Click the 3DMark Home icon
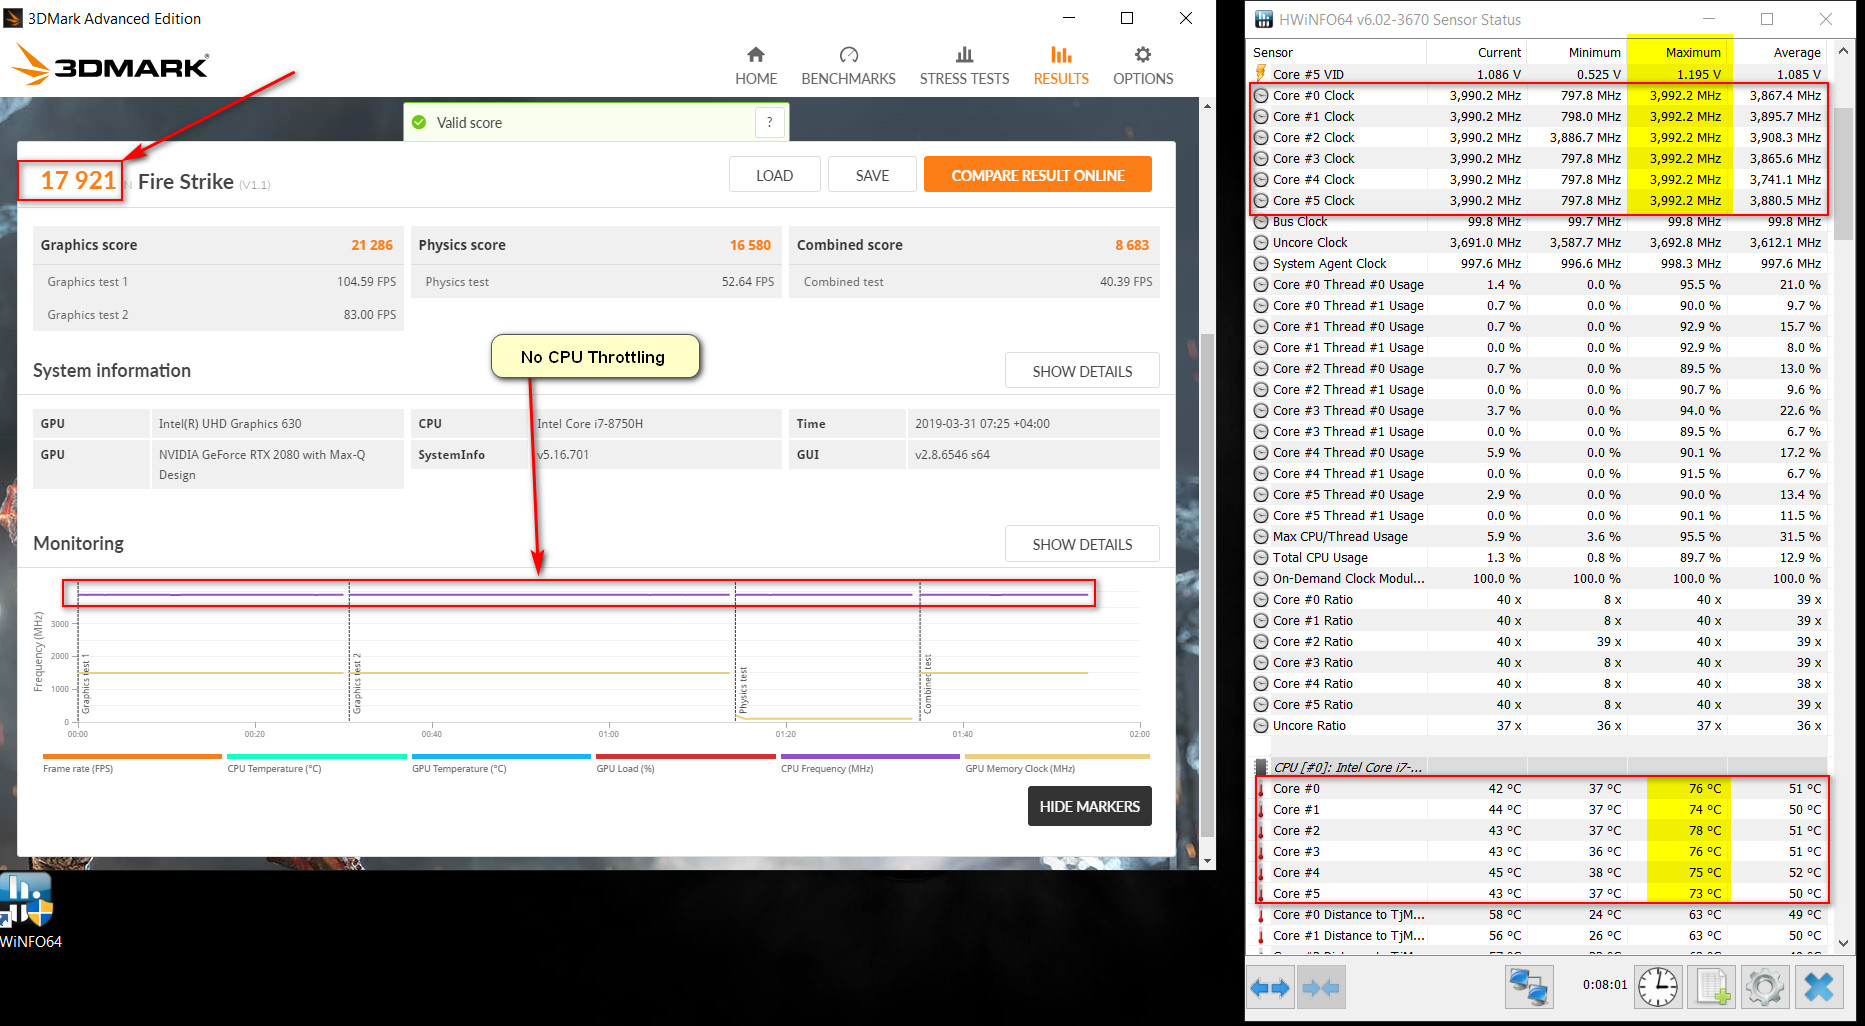Image resolution: width=1865 pixels, height=1026 pixels. click(x=756, y=54)
